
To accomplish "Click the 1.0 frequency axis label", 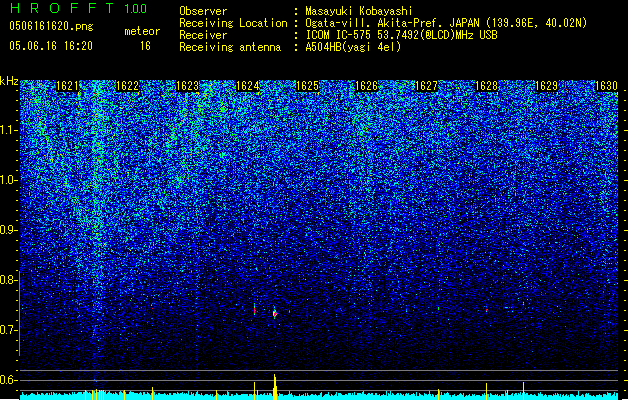I will (x=9, y=180).
